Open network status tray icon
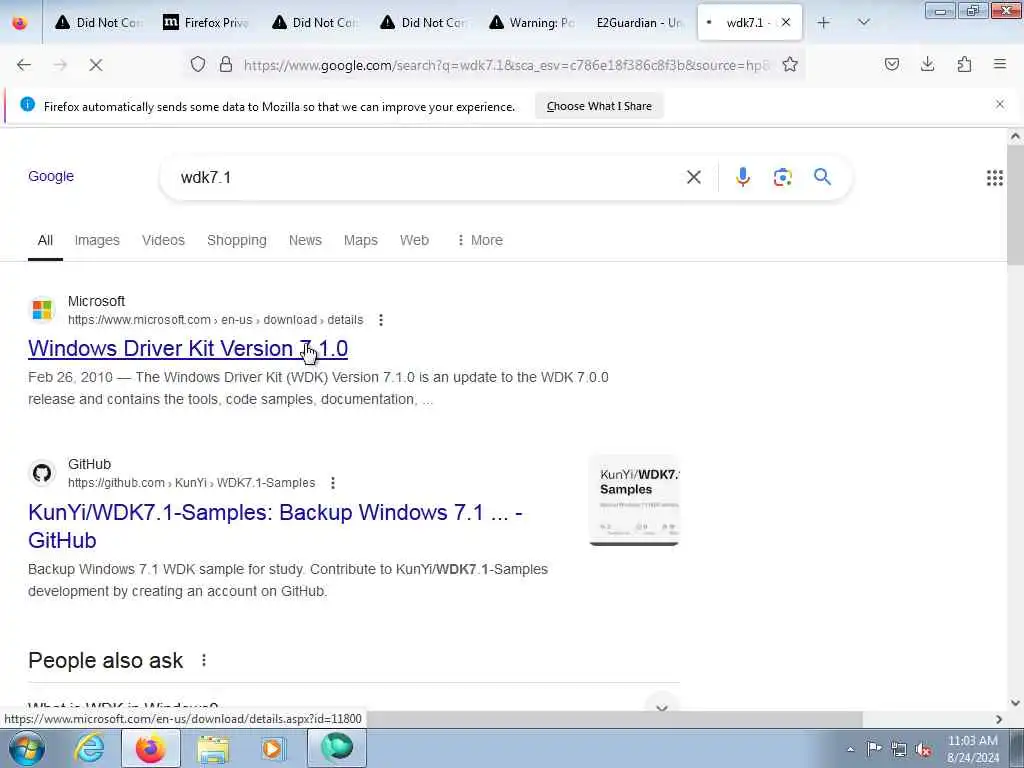 tap(899, 749)
